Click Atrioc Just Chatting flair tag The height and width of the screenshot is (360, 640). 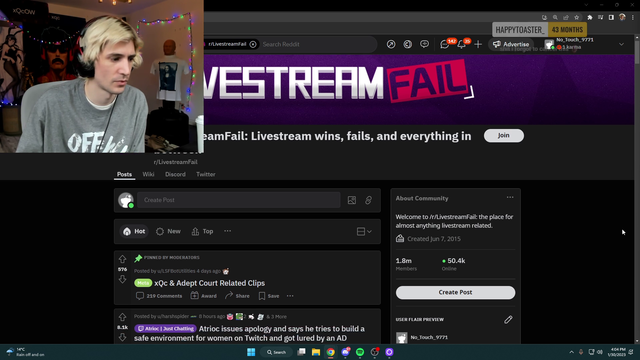pyautogui.click(x=165, y=329)
